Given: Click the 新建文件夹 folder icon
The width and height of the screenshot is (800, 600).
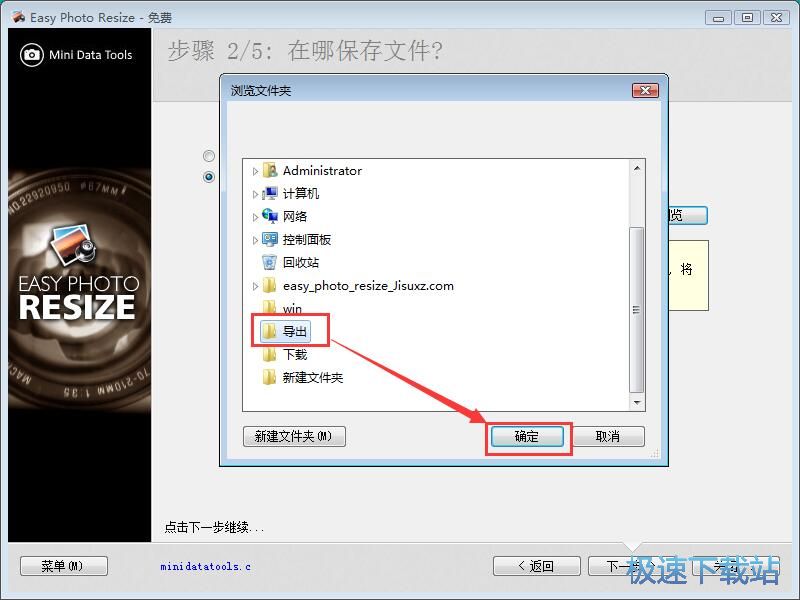Looking at the screenshot, I should (x=269, y=377).
